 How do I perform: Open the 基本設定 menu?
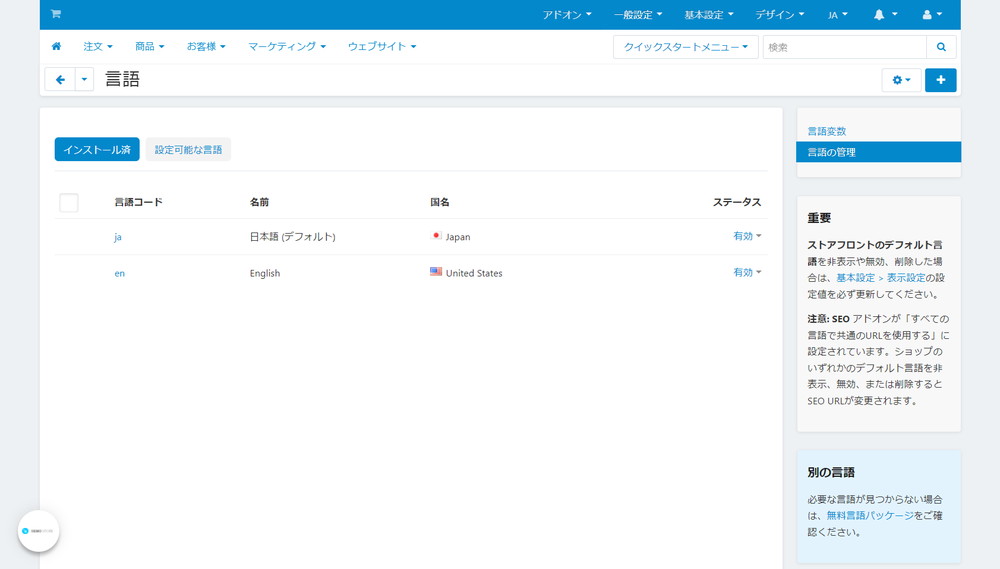(709, 14)
